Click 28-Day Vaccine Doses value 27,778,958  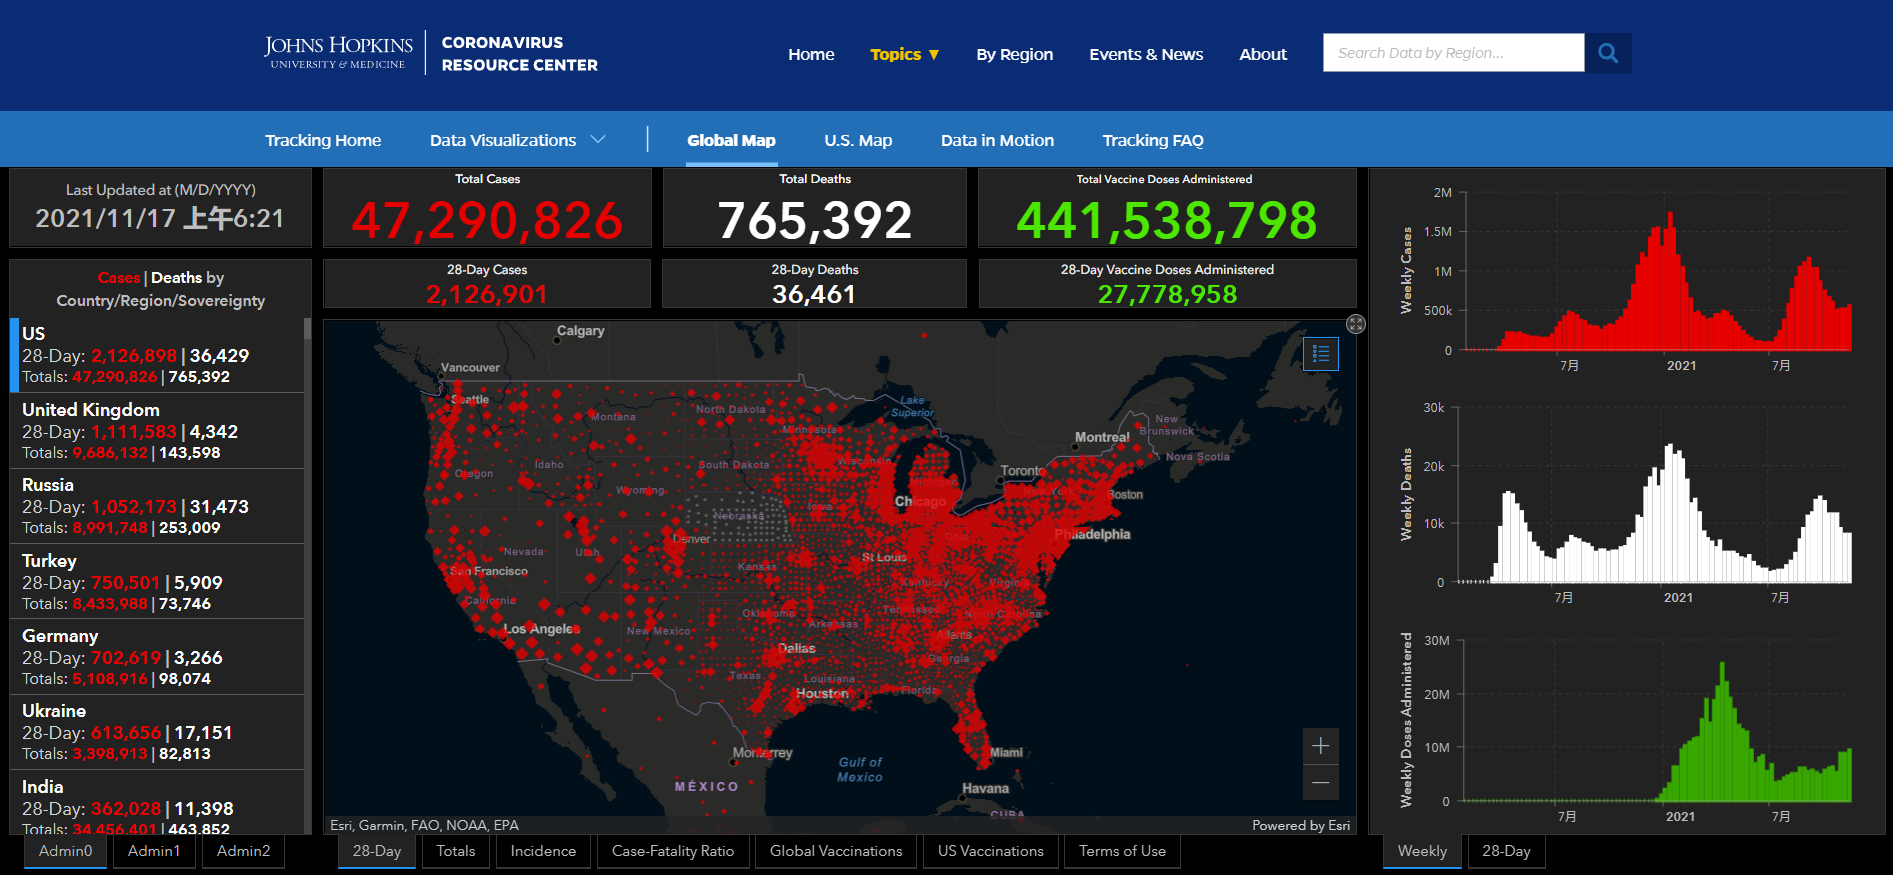tap(1167, 294)
